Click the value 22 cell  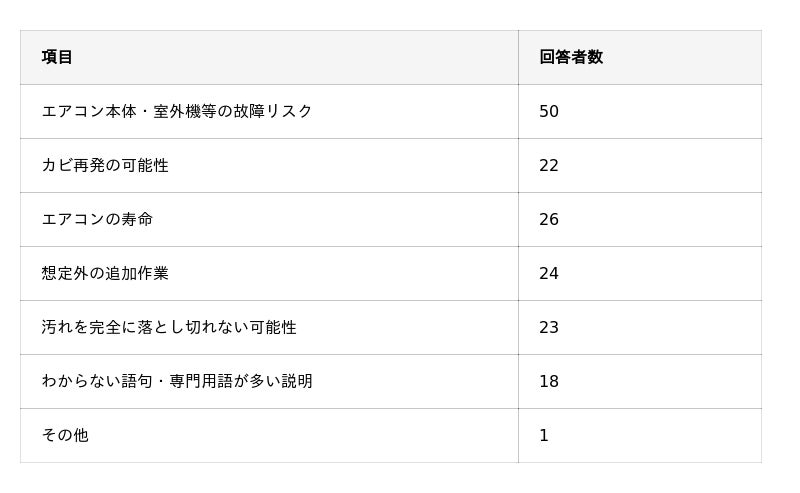click(x=549, y=165)
